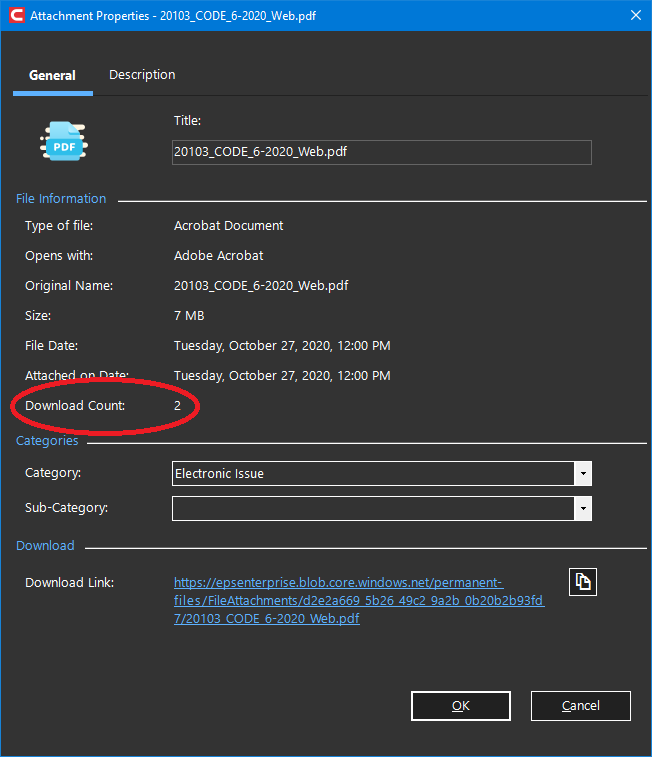Click the Original Name label

click(69, 286)
